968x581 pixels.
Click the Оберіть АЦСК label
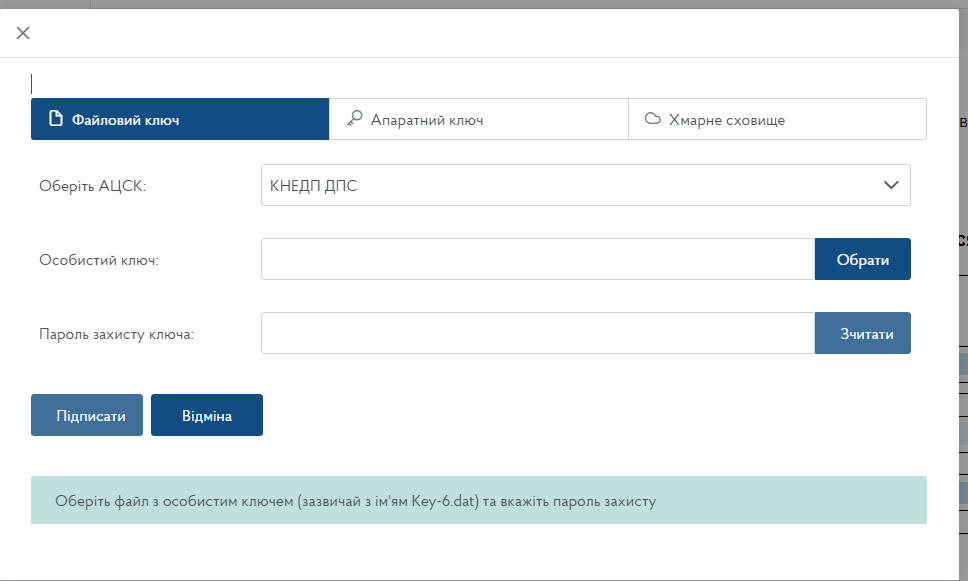(x=93, y=186)
